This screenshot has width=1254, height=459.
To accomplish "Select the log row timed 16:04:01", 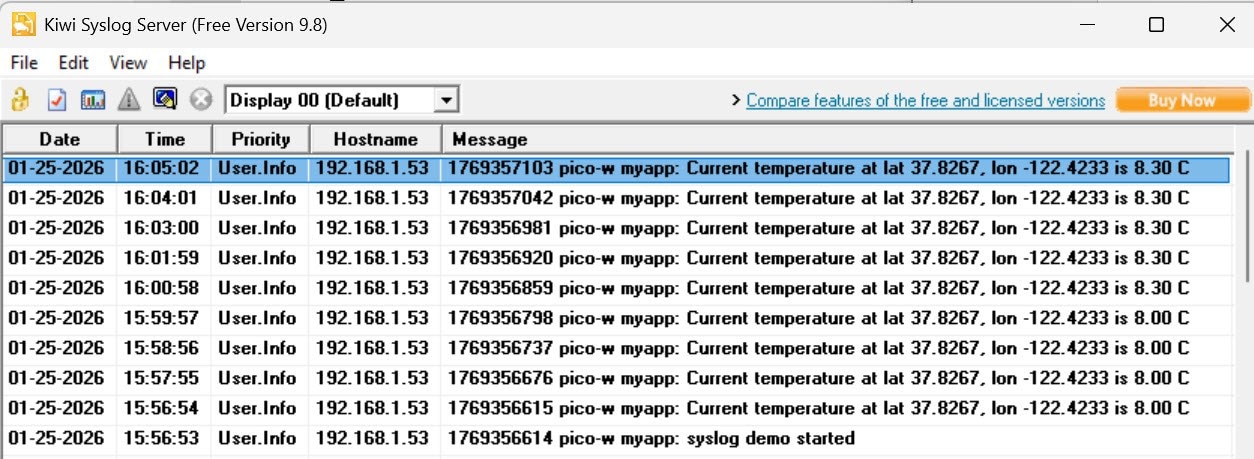I will (616, 198).
